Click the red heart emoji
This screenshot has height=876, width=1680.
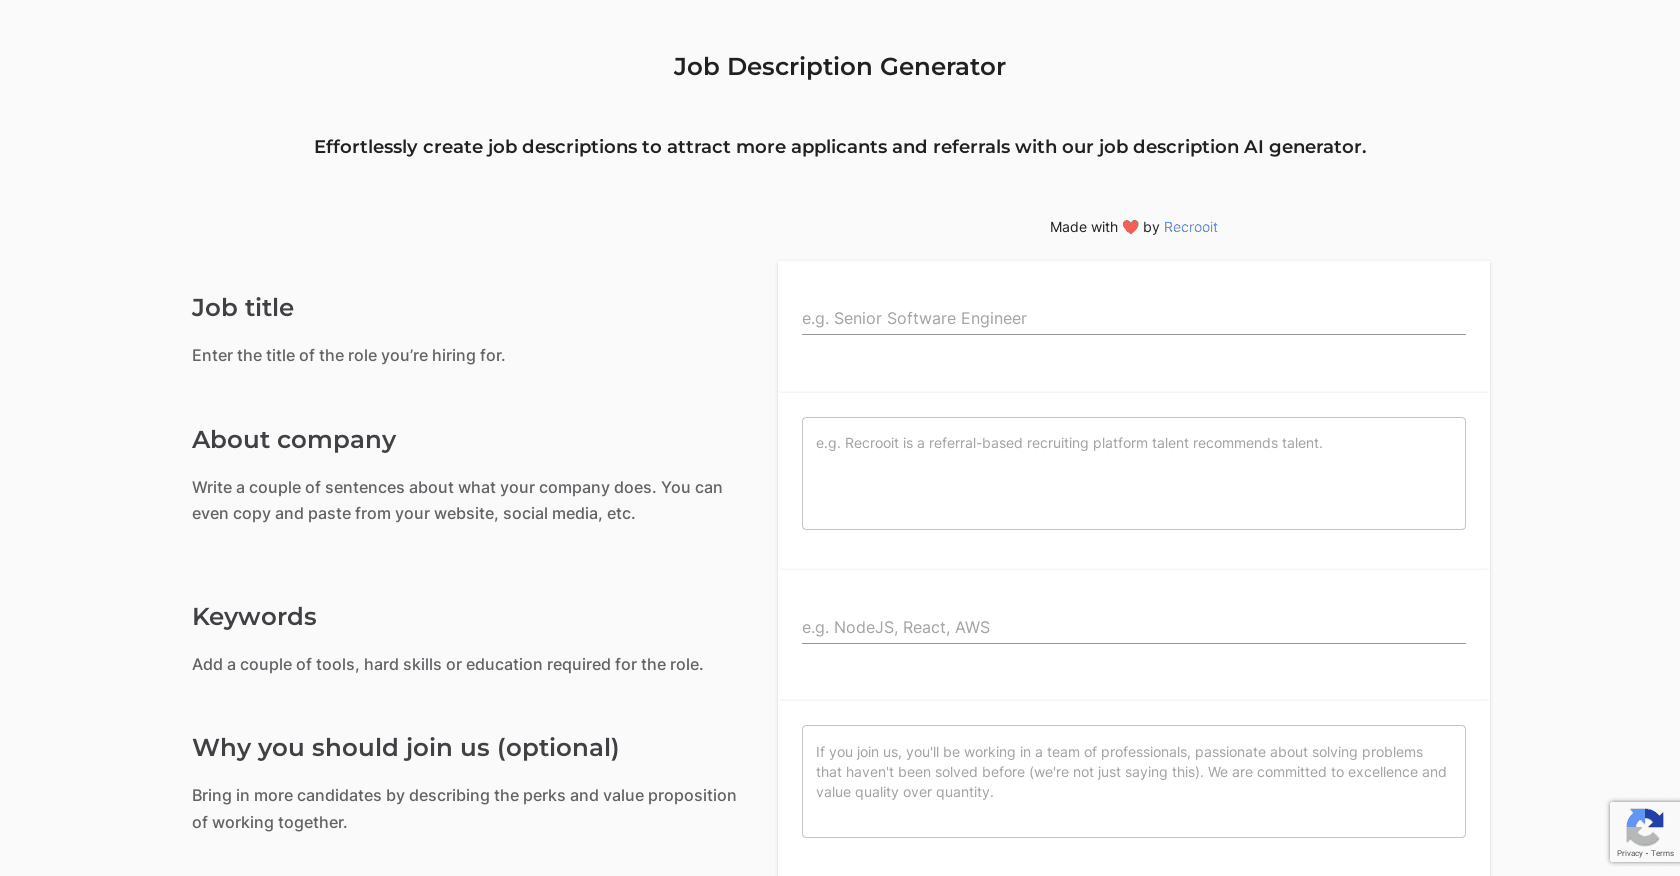(x=1130, y=227)
